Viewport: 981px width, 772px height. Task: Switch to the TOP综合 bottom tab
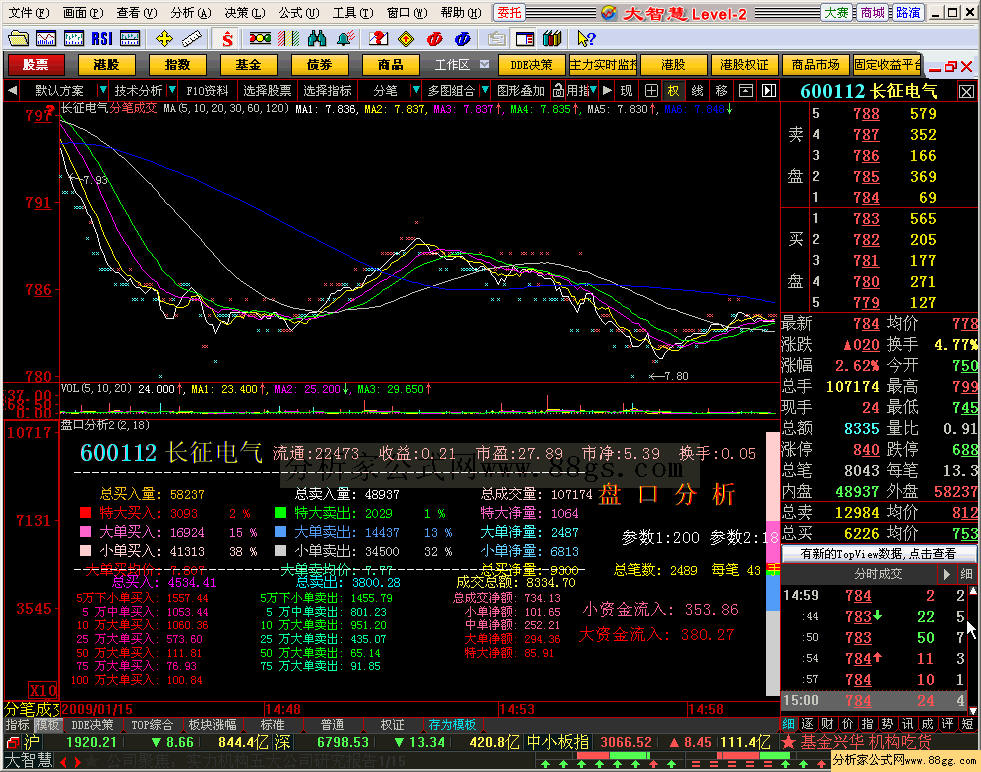pyautogui.click(x=151, y=724)
